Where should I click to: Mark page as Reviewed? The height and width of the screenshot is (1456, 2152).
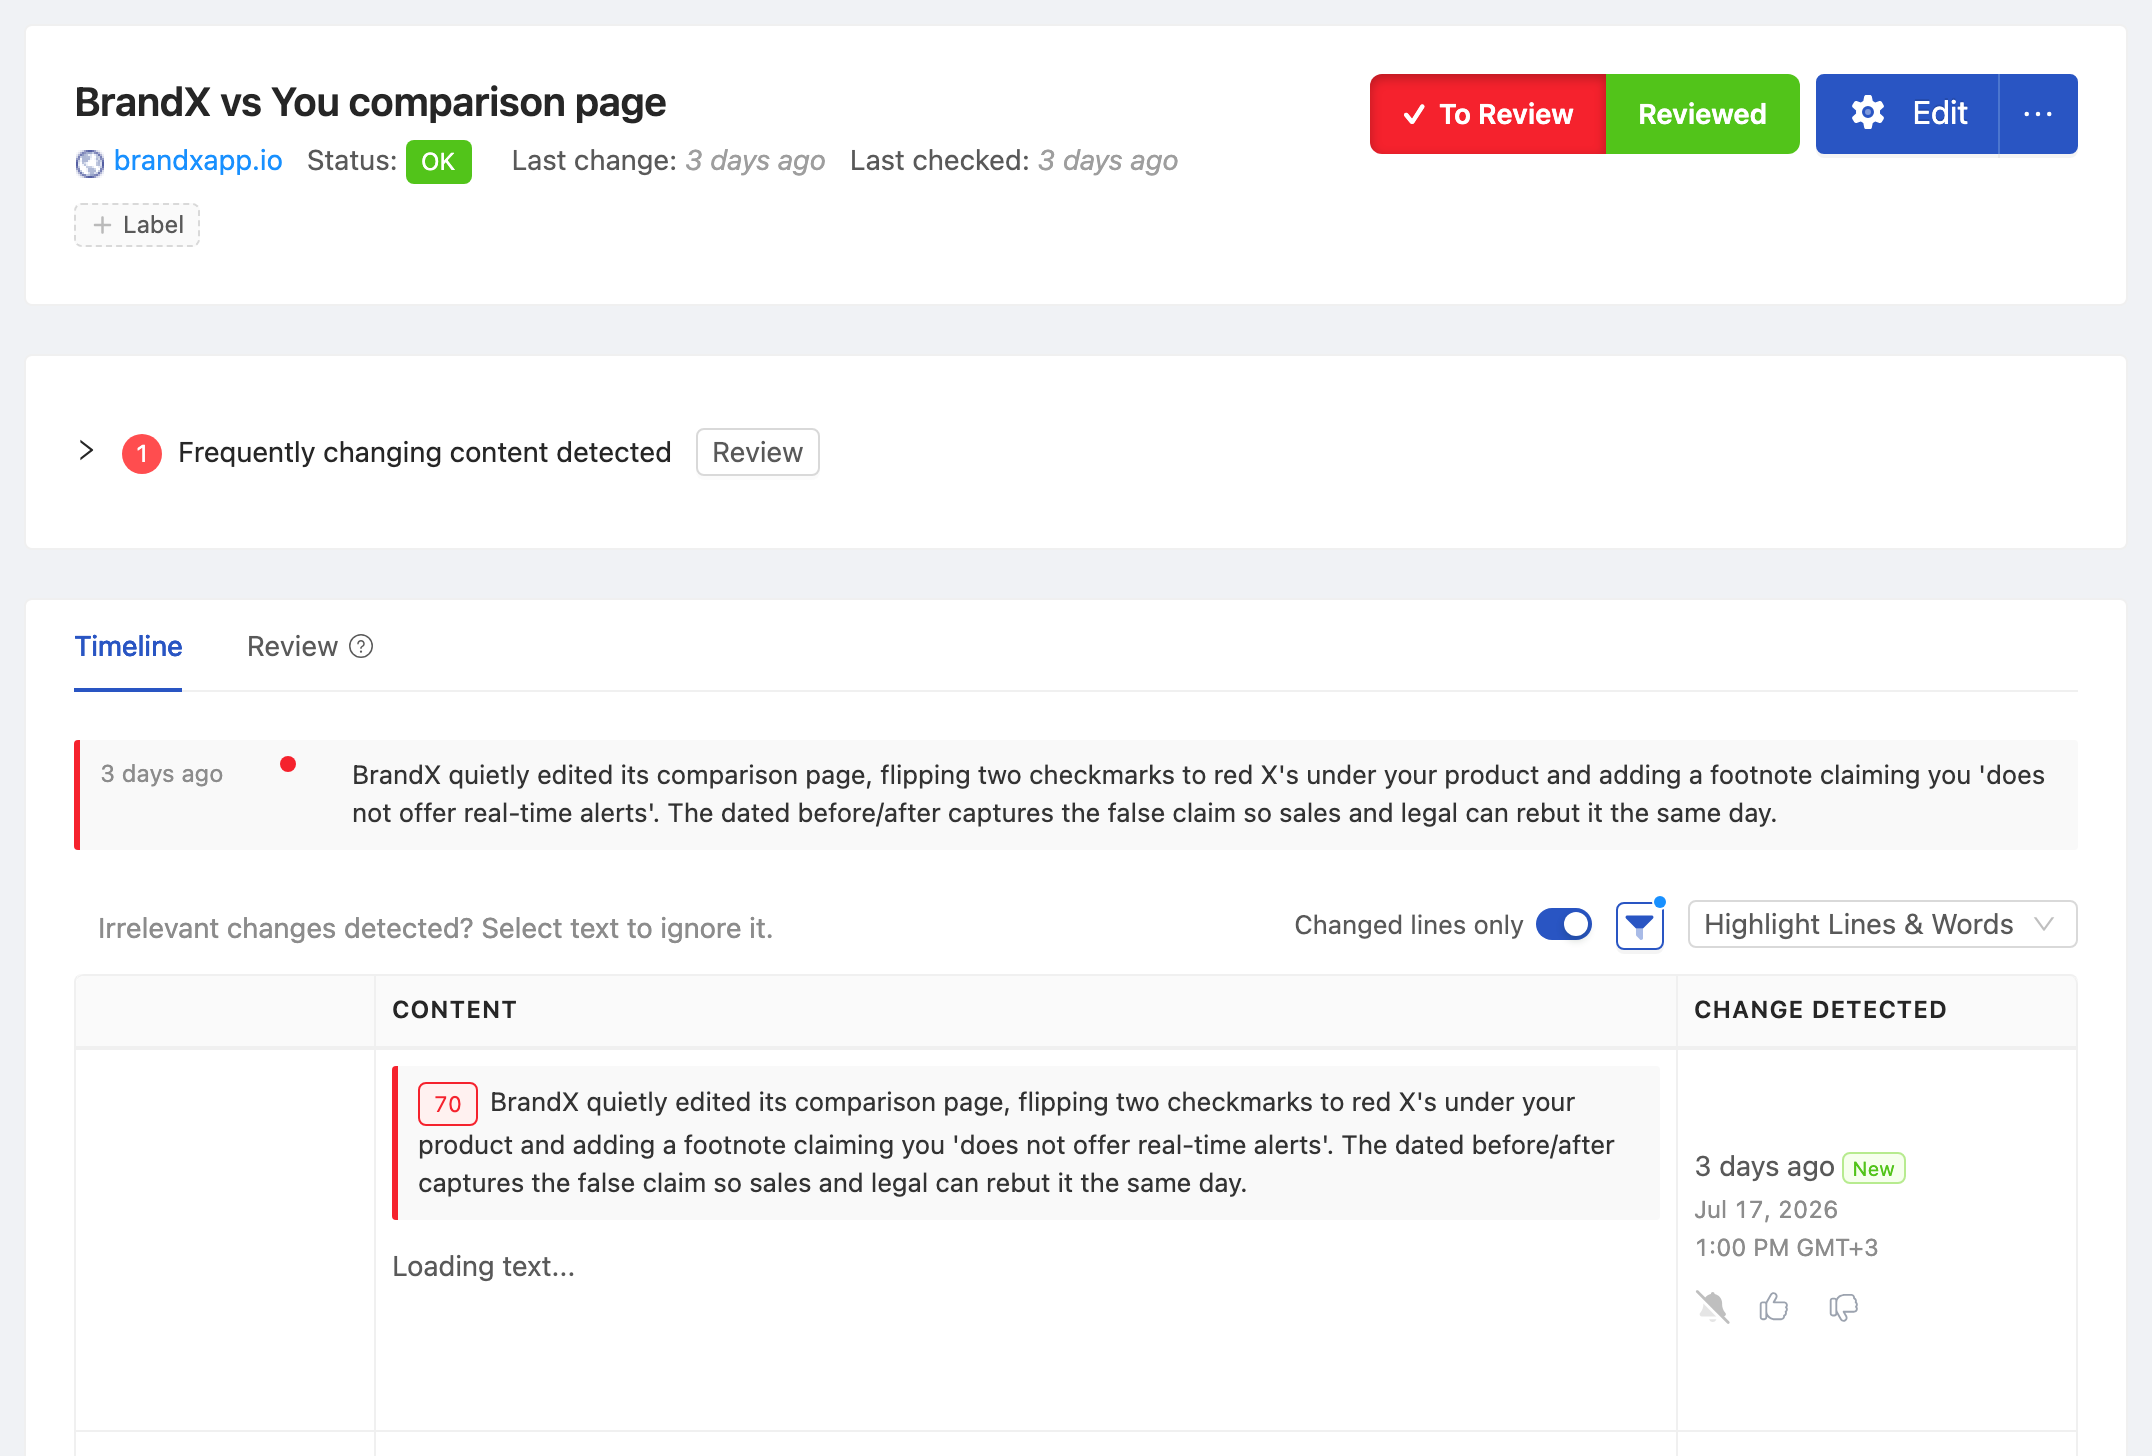1702,114
